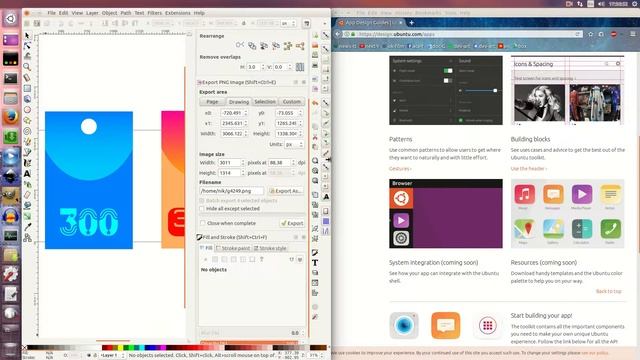Open the Units px dropdown
The image size is (640, 360).
point(294,144)
